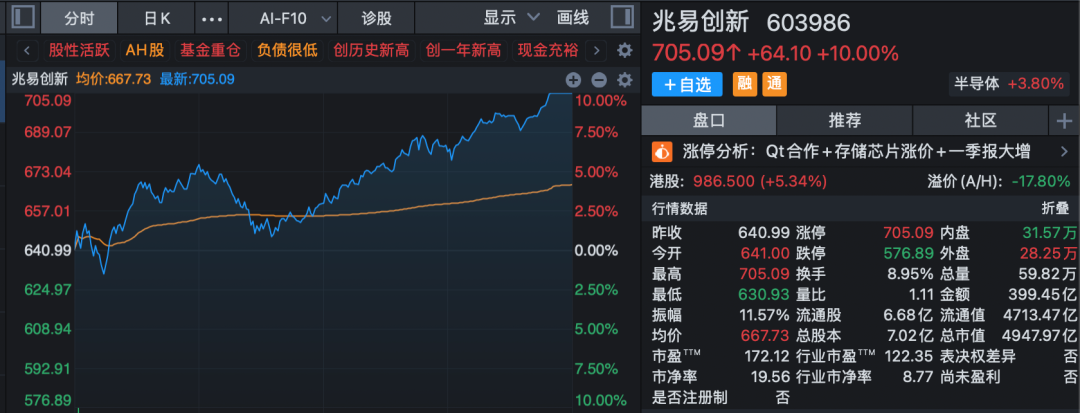The image size is (1080, 413).
Task: Click the 640.99 previous close axis label
Action: point(48,251)
